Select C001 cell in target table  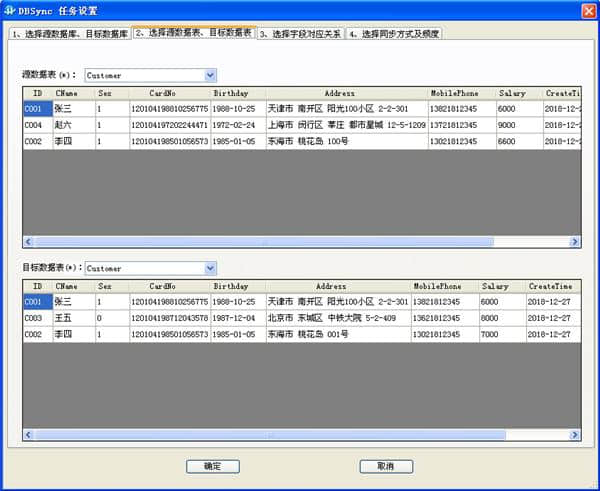point(35,301)
